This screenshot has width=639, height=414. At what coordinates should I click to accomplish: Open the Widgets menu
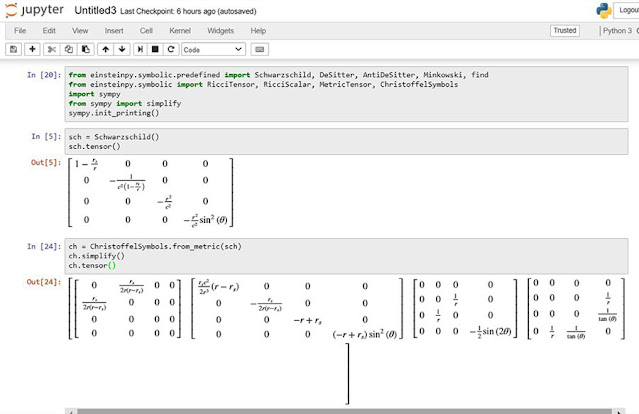pos(220,31)
